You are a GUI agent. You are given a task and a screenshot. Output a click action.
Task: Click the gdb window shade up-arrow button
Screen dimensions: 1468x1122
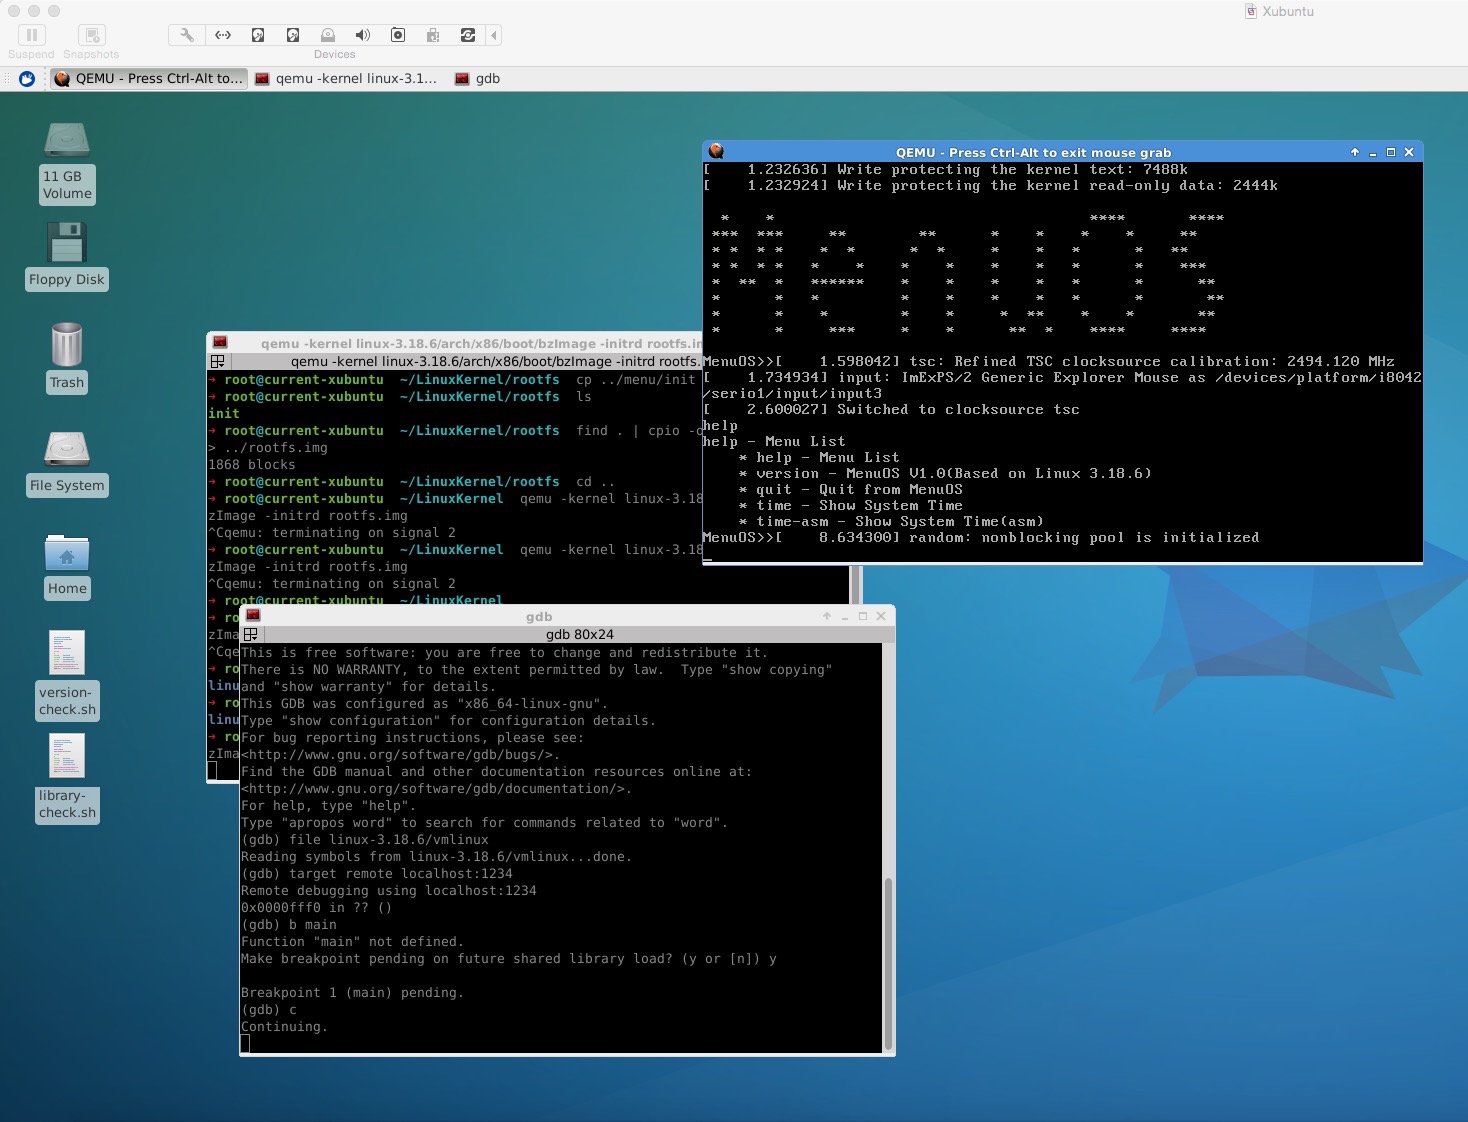coord(827,616)
